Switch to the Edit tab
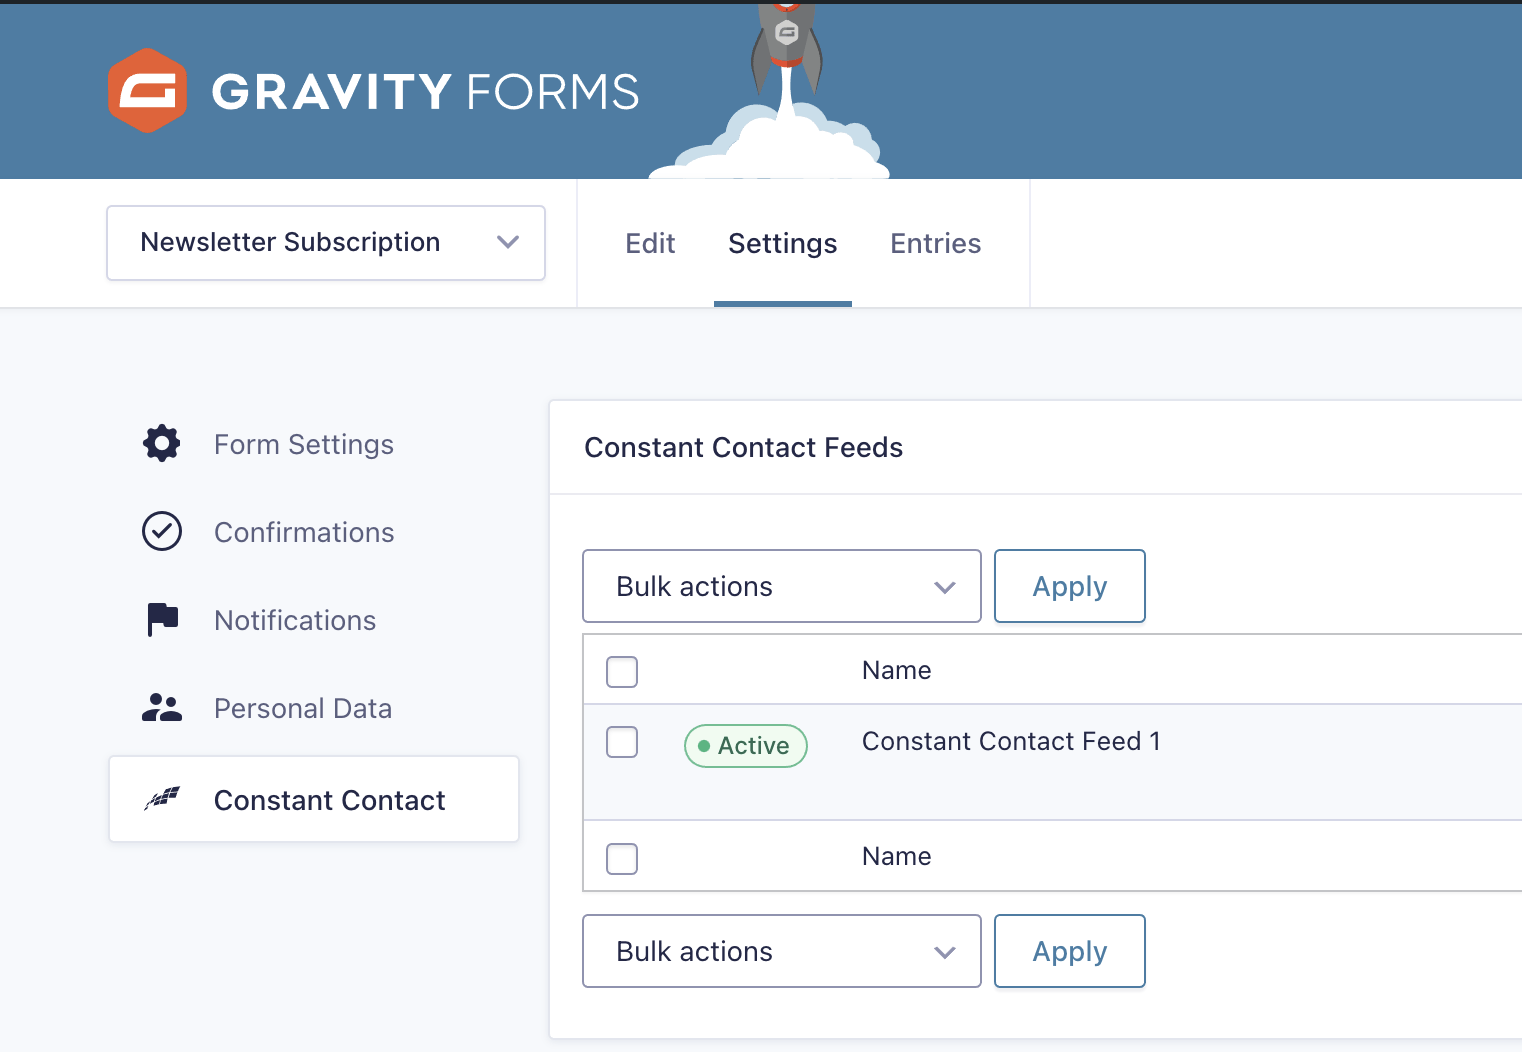 click(x=650, y=243)
